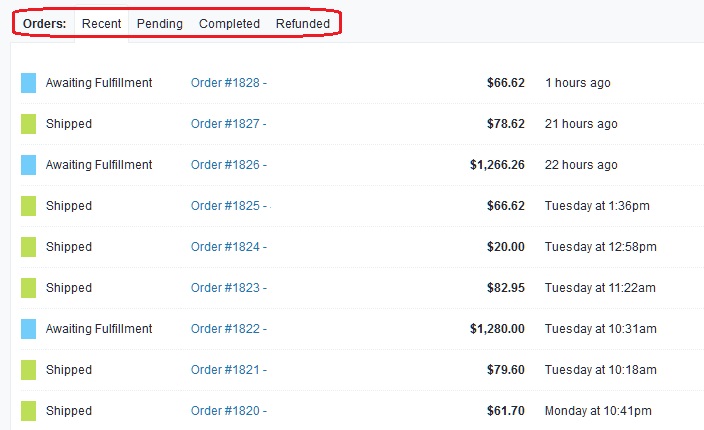The image size is (704, 430).
Task: Click blue status square for Order #1822
Action: [x=28, y=329]
